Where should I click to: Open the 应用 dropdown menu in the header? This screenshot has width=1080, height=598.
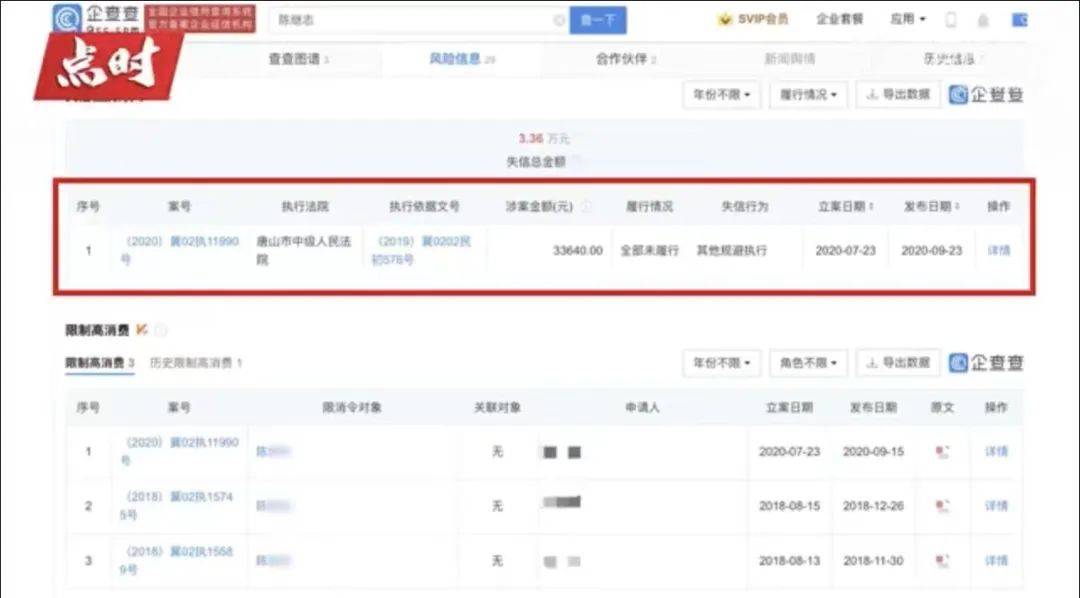coord(908,20)
